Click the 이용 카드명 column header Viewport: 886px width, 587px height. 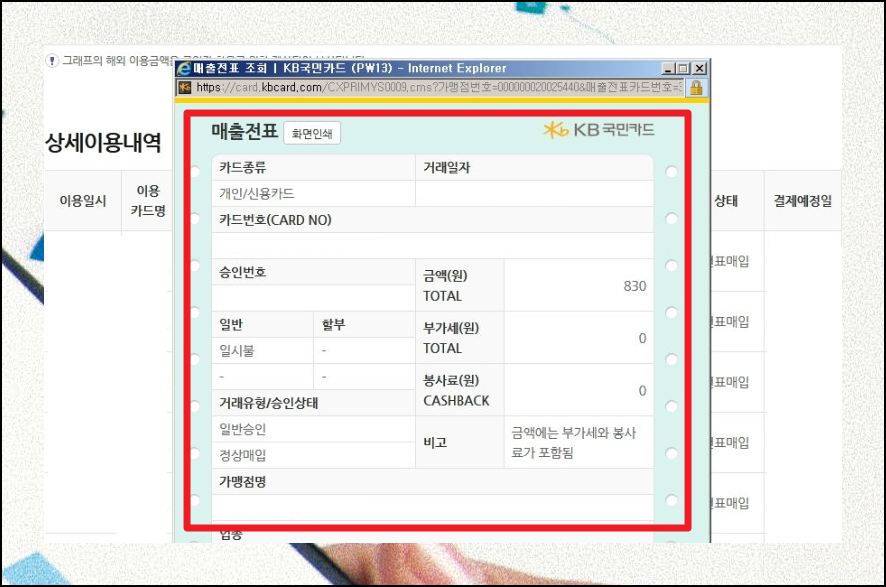point(148,201)
